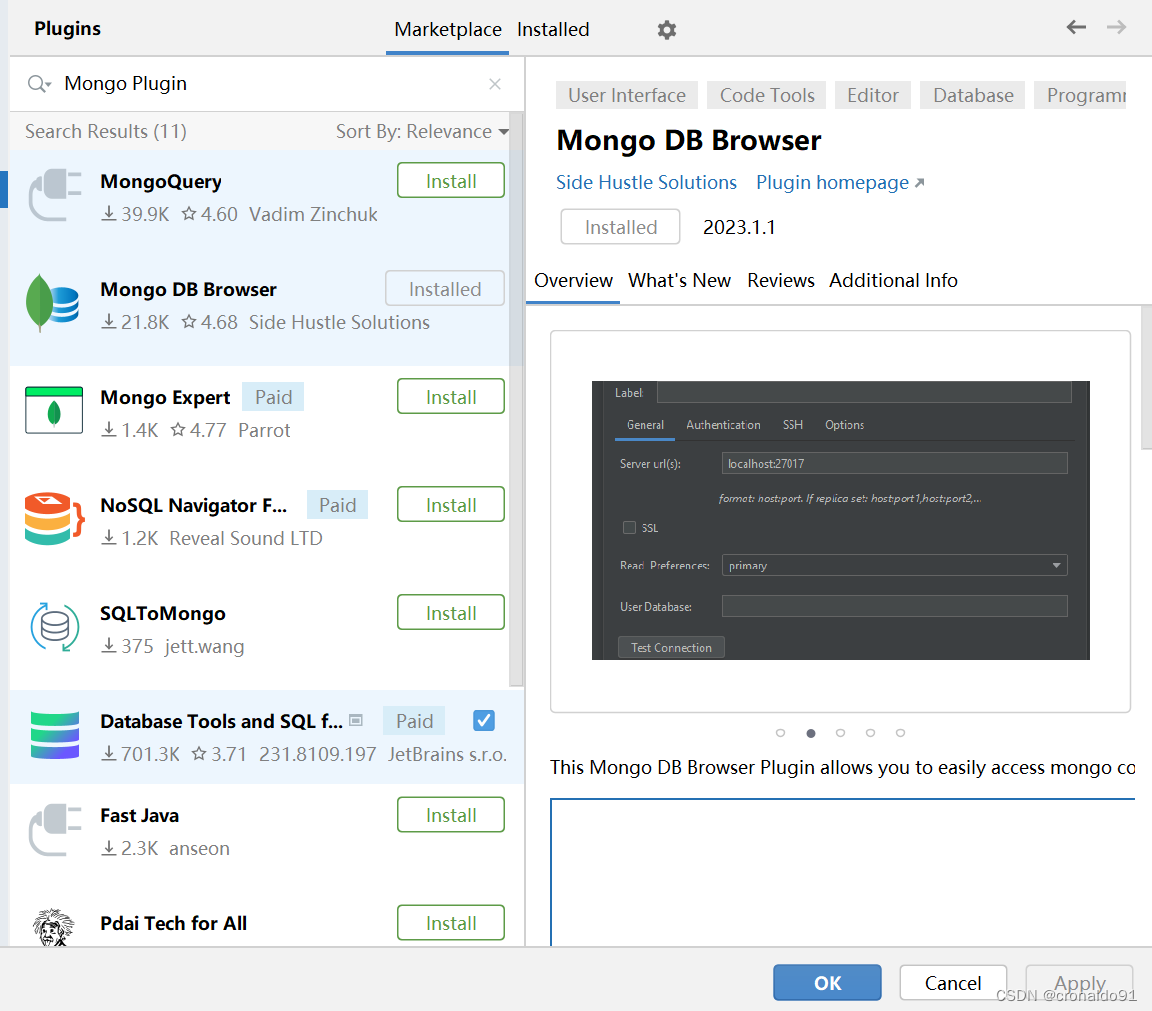Click the User Interface tag
Image resolution: width=1152 pixels, height=1011 pixels.
(x=627, y=96)
